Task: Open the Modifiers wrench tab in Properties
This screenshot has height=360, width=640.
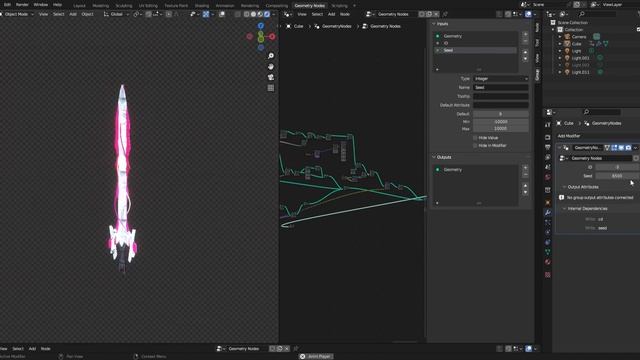Action: point(548,212)
